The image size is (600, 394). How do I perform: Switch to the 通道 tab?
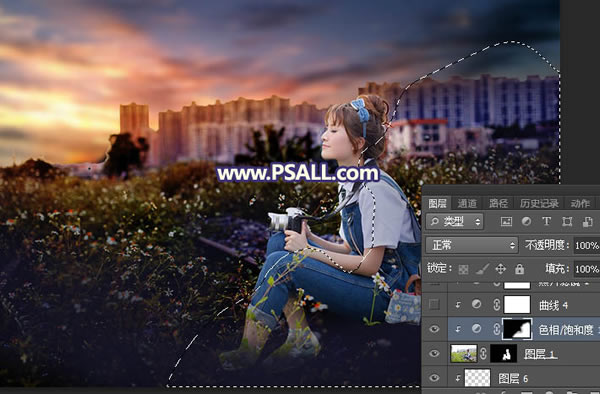[467, 204]
